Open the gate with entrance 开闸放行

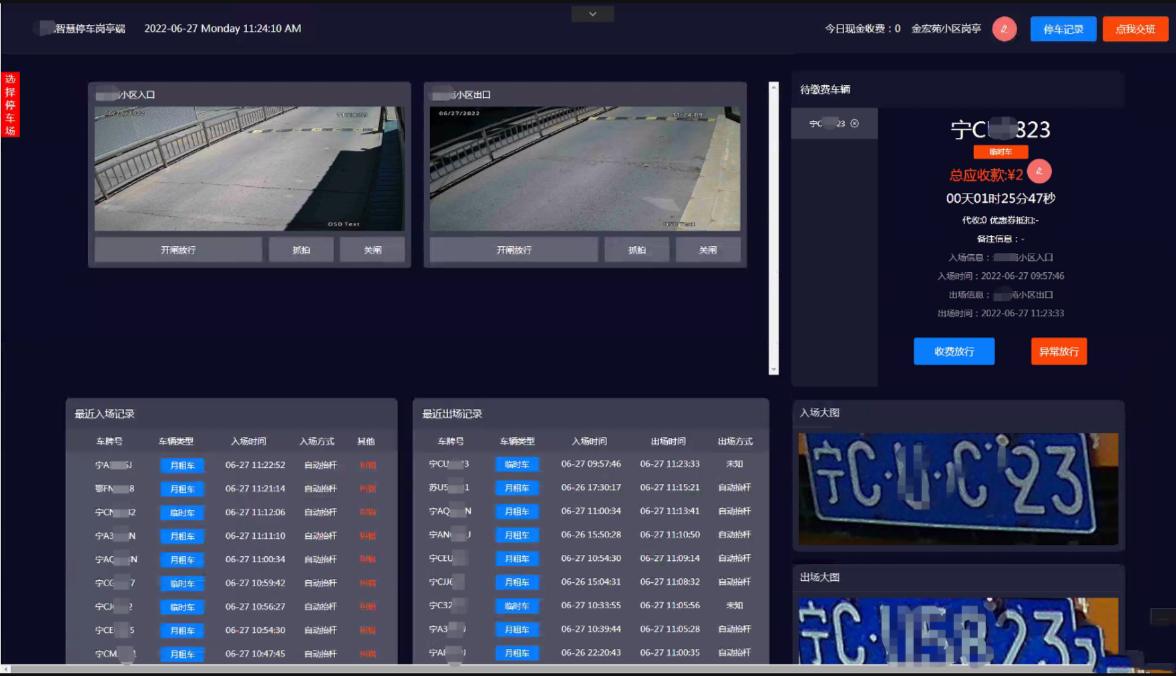[x=178, y=250]
